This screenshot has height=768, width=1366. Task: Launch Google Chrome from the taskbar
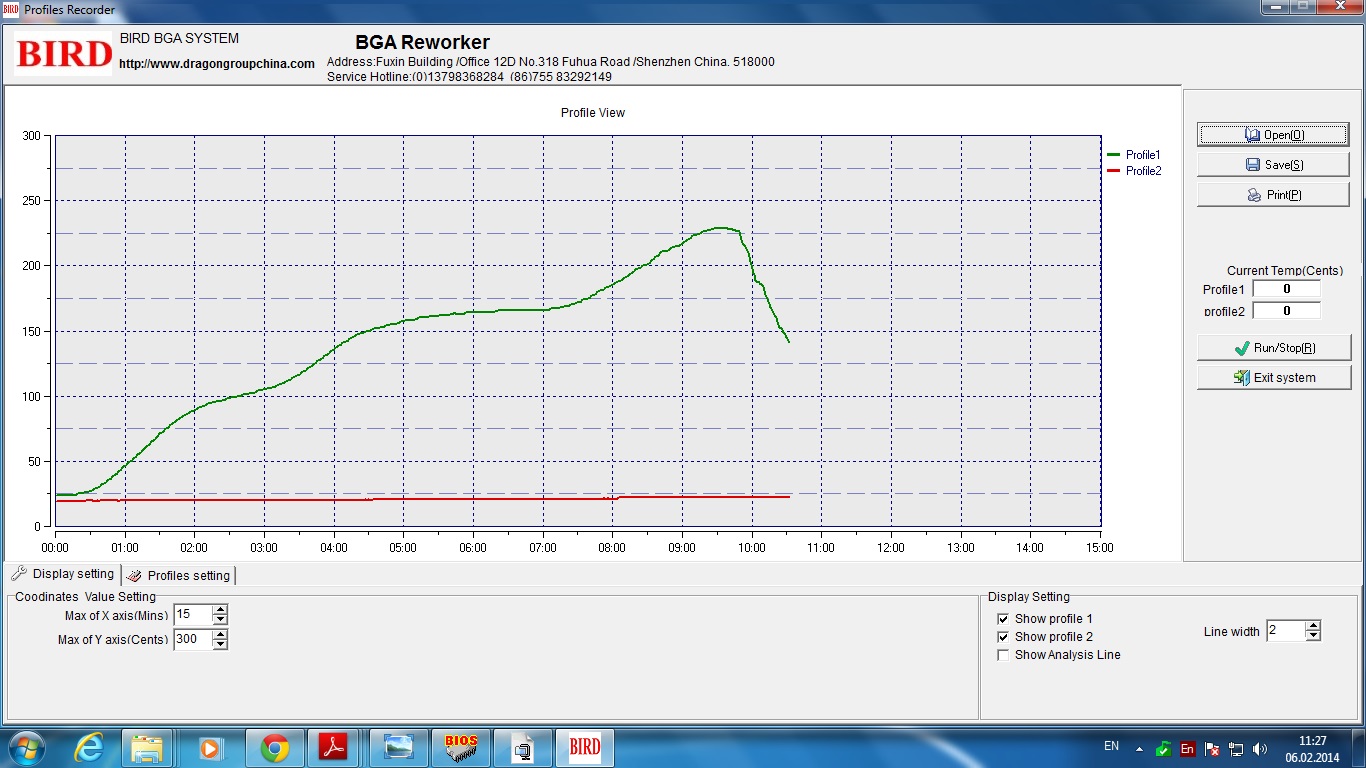click(x=275, y=747)
